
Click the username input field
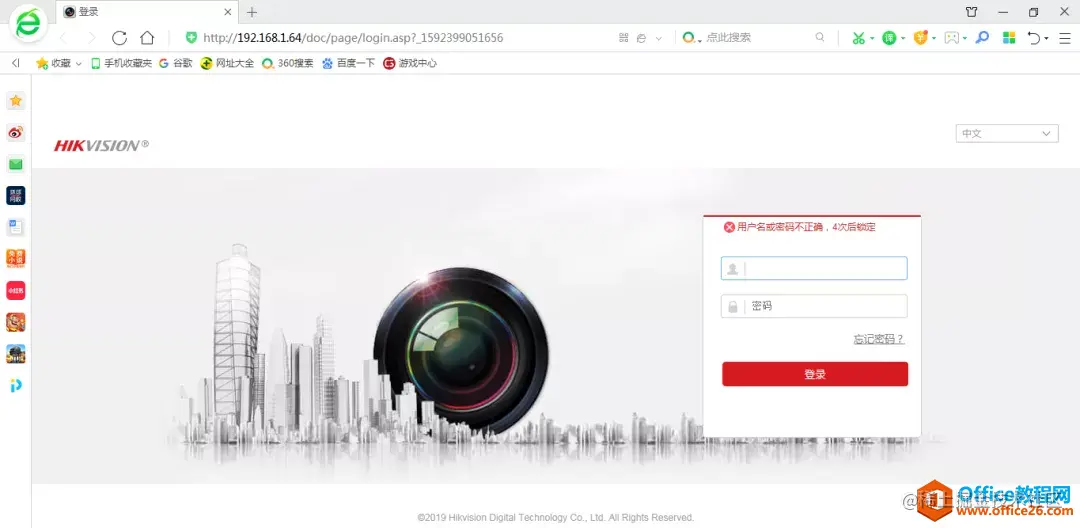814,268
